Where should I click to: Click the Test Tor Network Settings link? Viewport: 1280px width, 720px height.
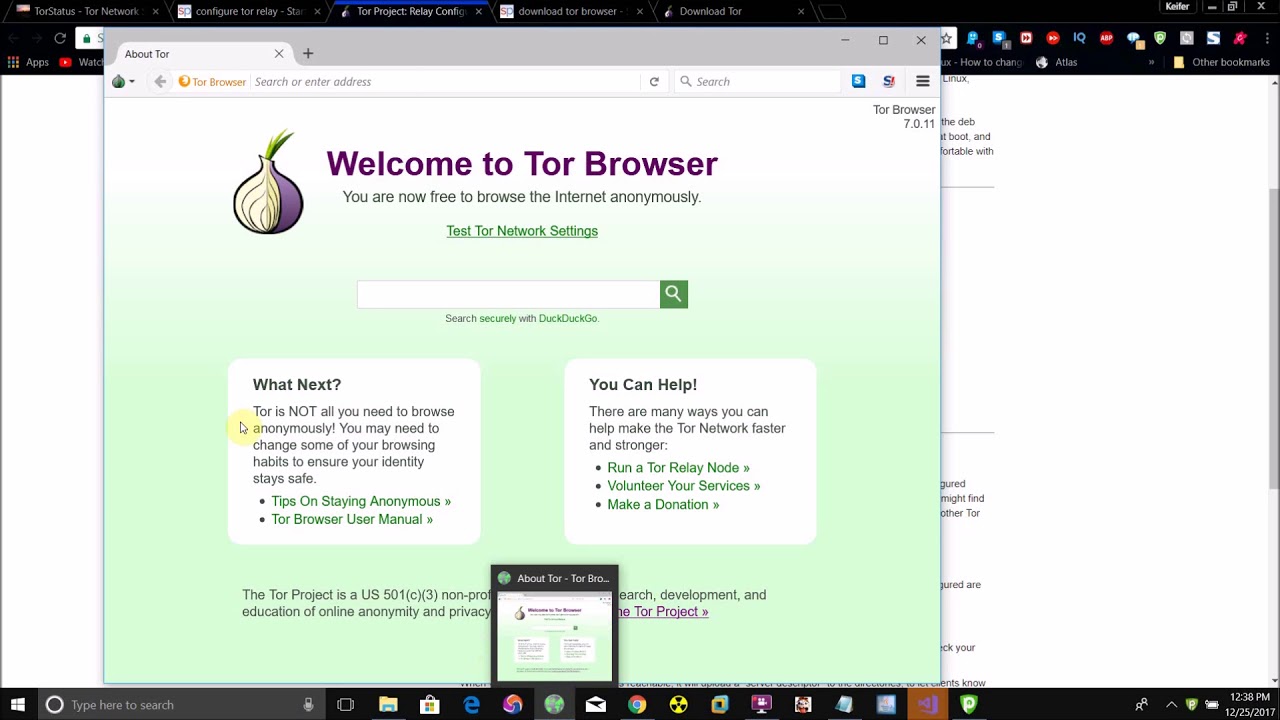tap(522, 231)
